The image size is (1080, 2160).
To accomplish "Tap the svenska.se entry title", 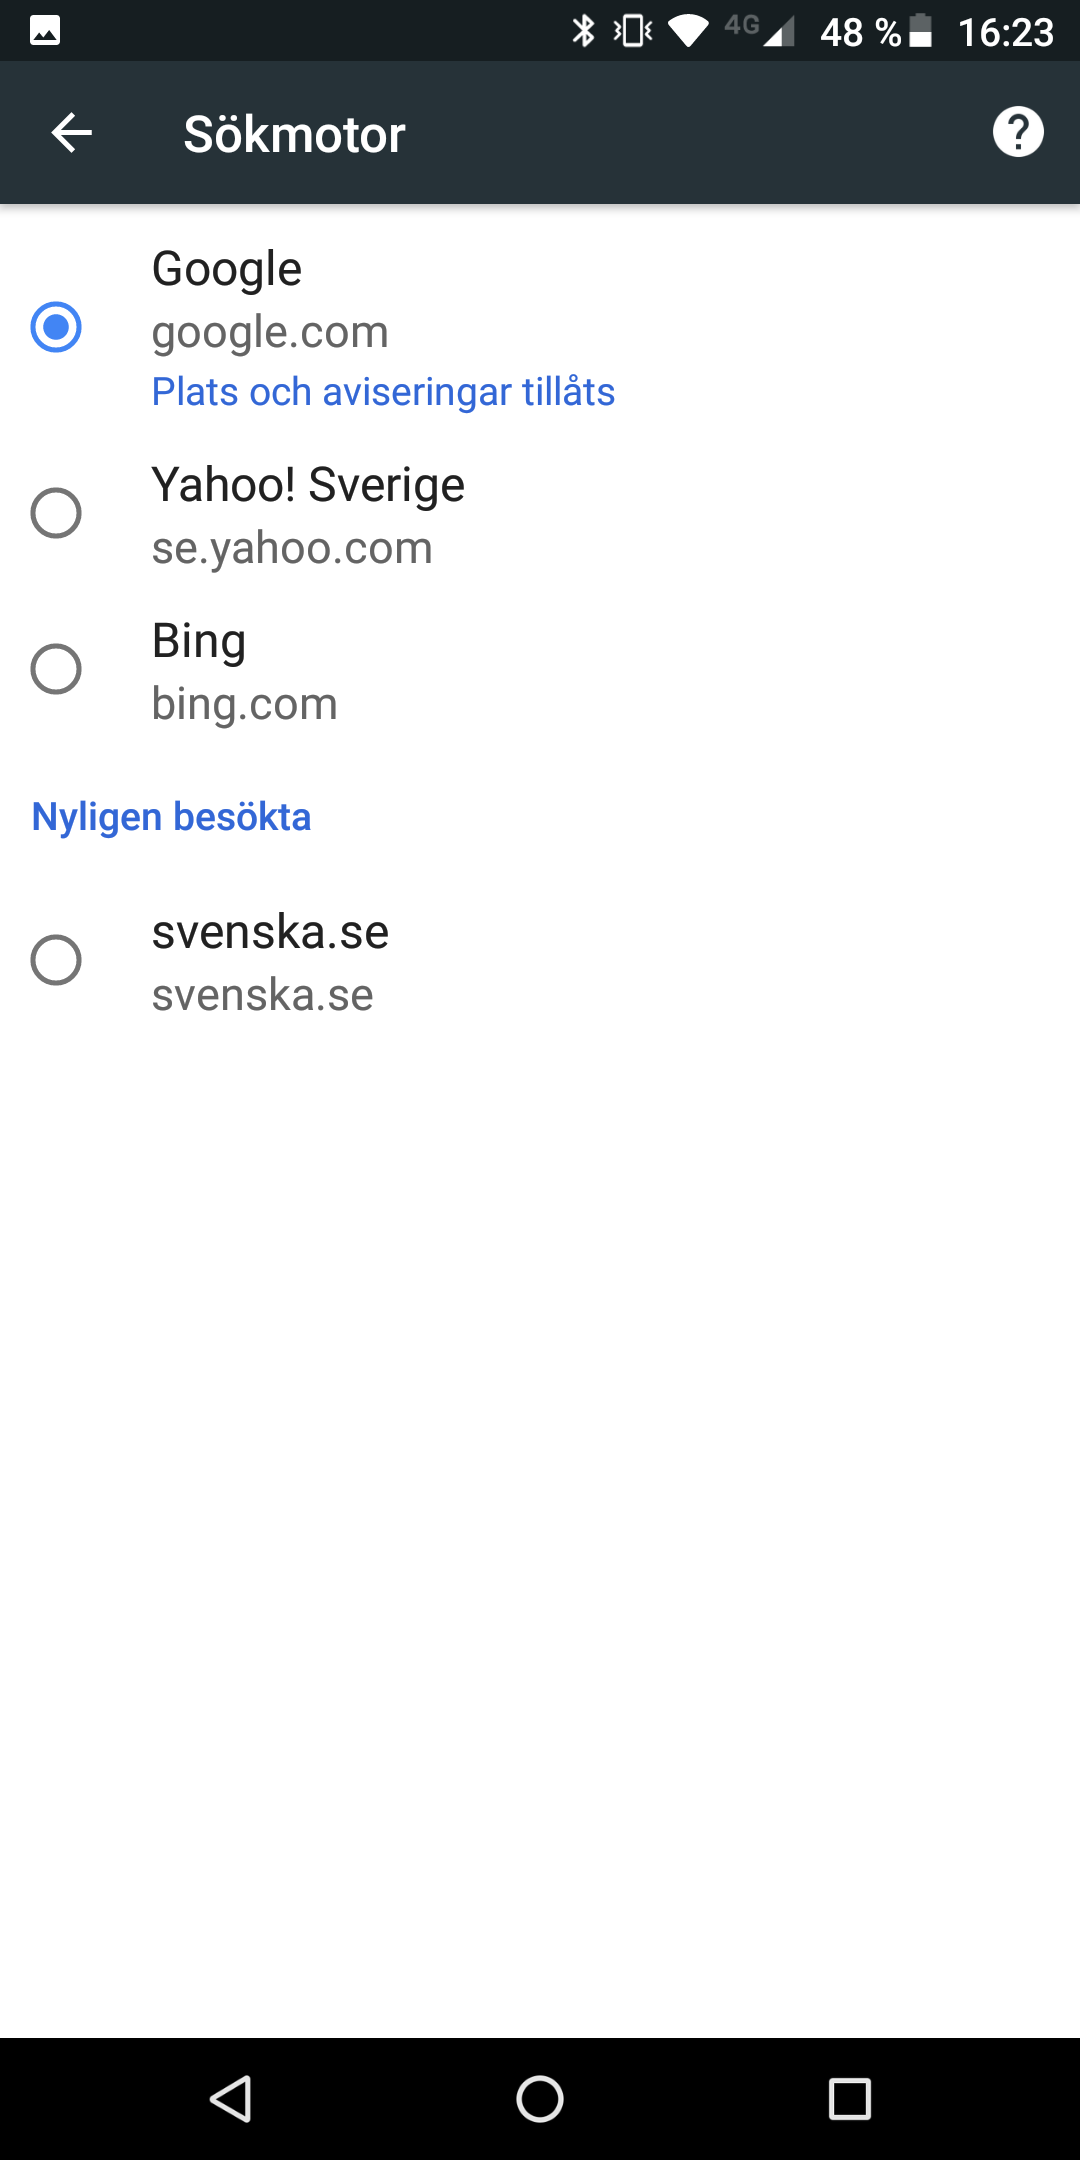I will click(270, 932).
